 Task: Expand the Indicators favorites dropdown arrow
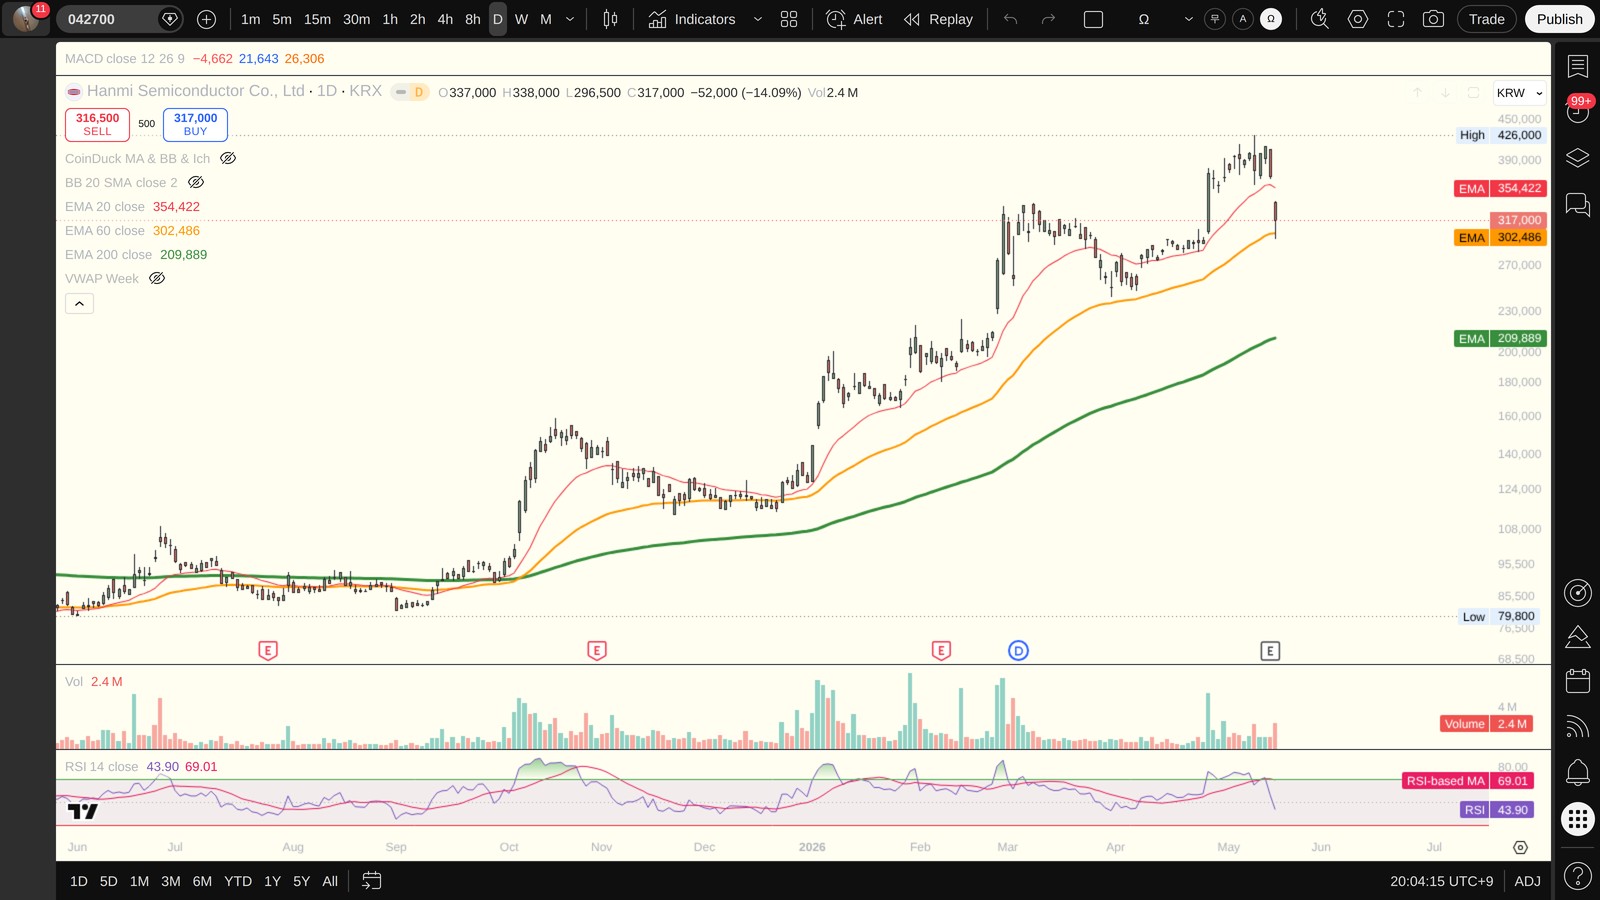click(x=757, y=19)
